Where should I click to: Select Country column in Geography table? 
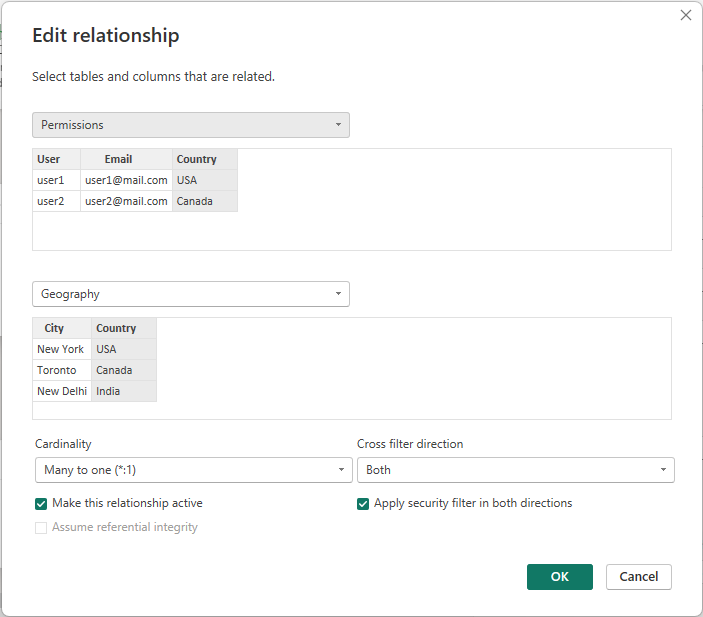[x=116, y=328]
